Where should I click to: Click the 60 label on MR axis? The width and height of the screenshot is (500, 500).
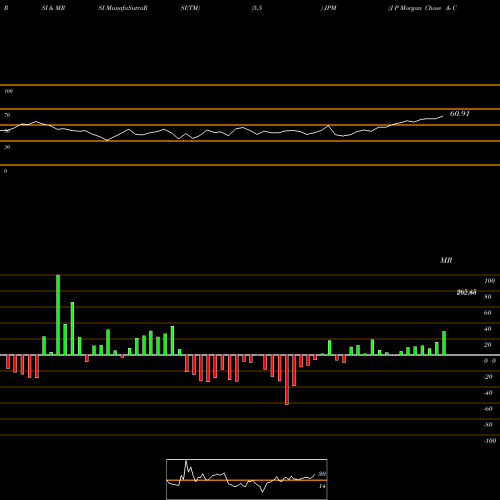[x=488, y=313]
